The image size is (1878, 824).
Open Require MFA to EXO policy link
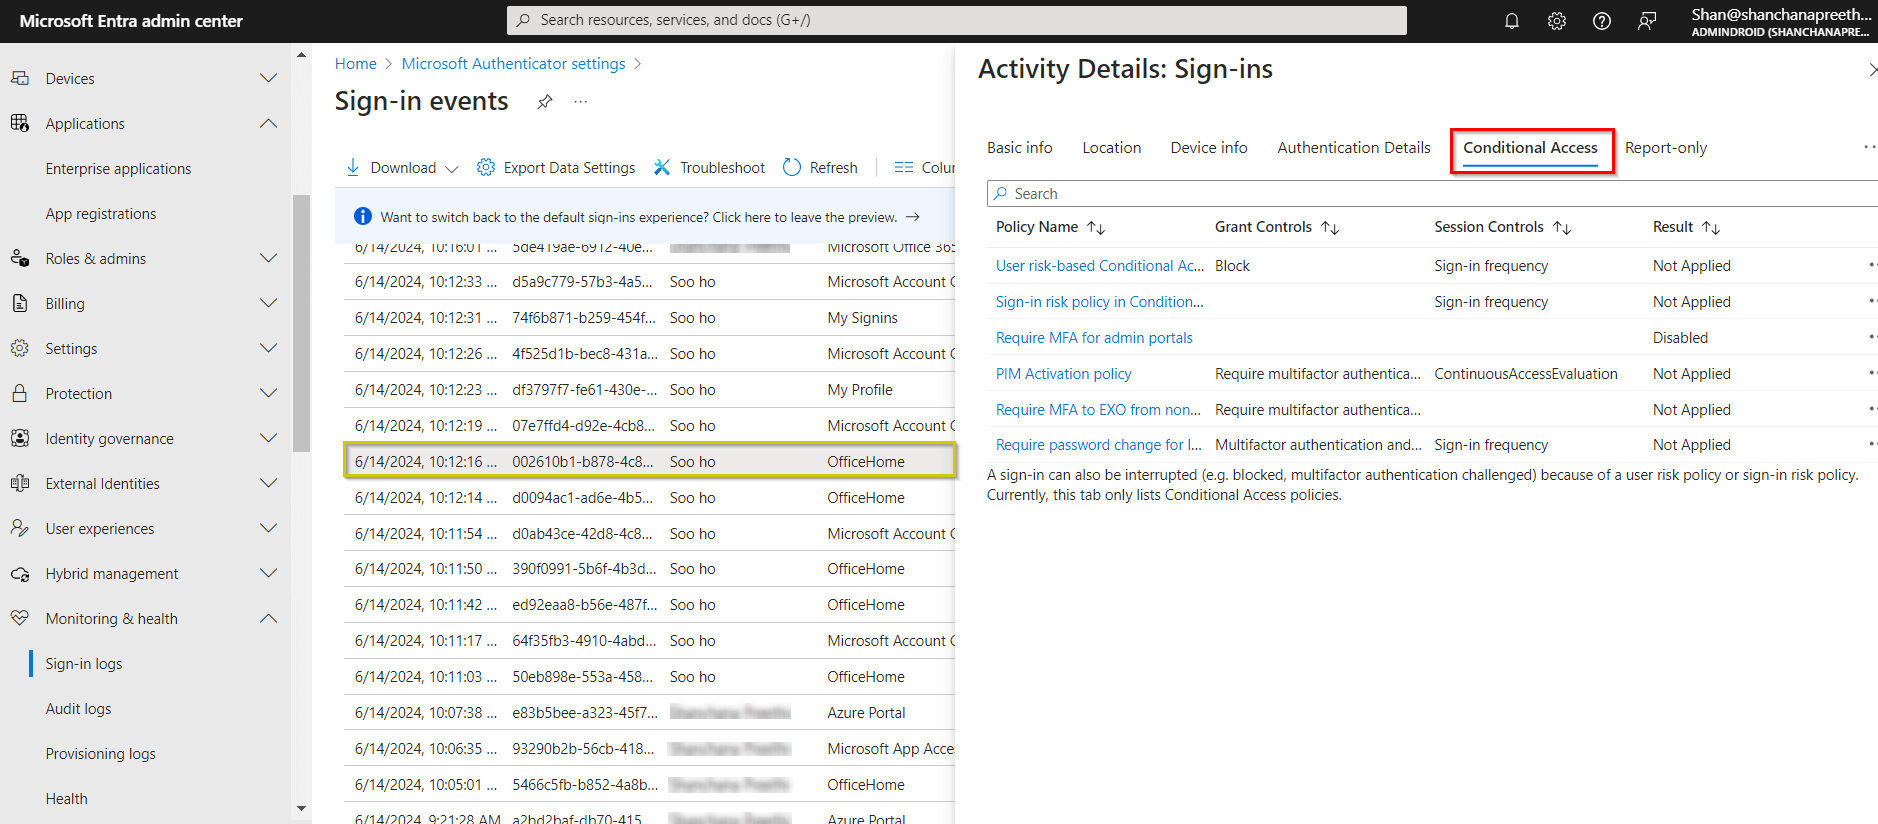[x=1099, y=410]
